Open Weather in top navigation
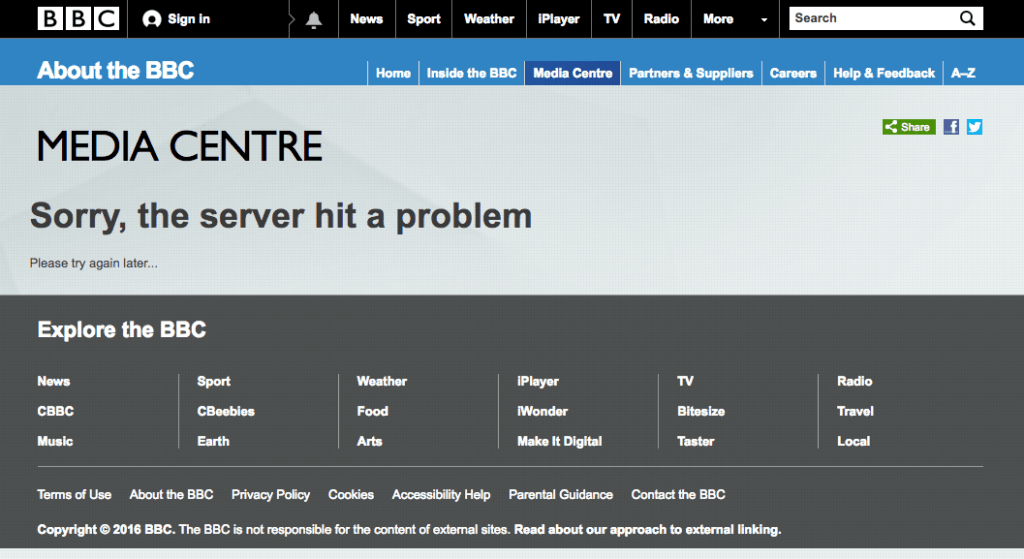1024x559 pixels. 489,19
